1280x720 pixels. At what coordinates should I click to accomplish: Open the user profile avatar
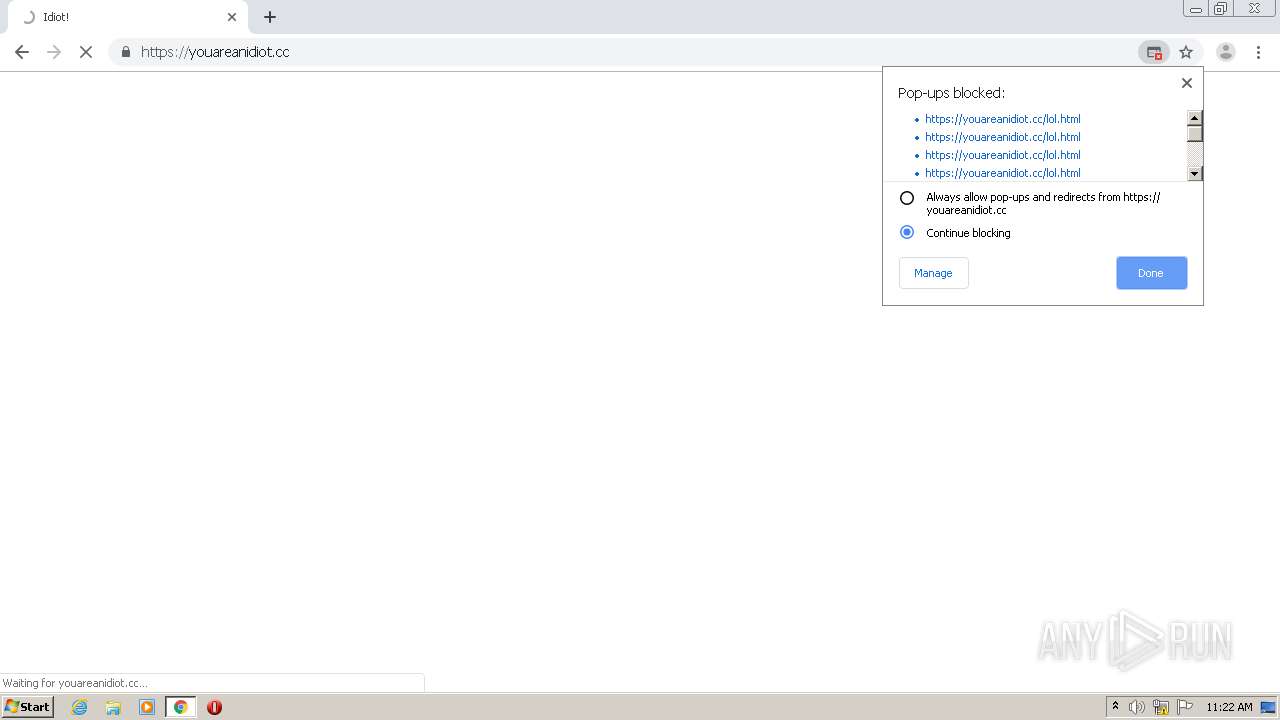click(1225, 52)
